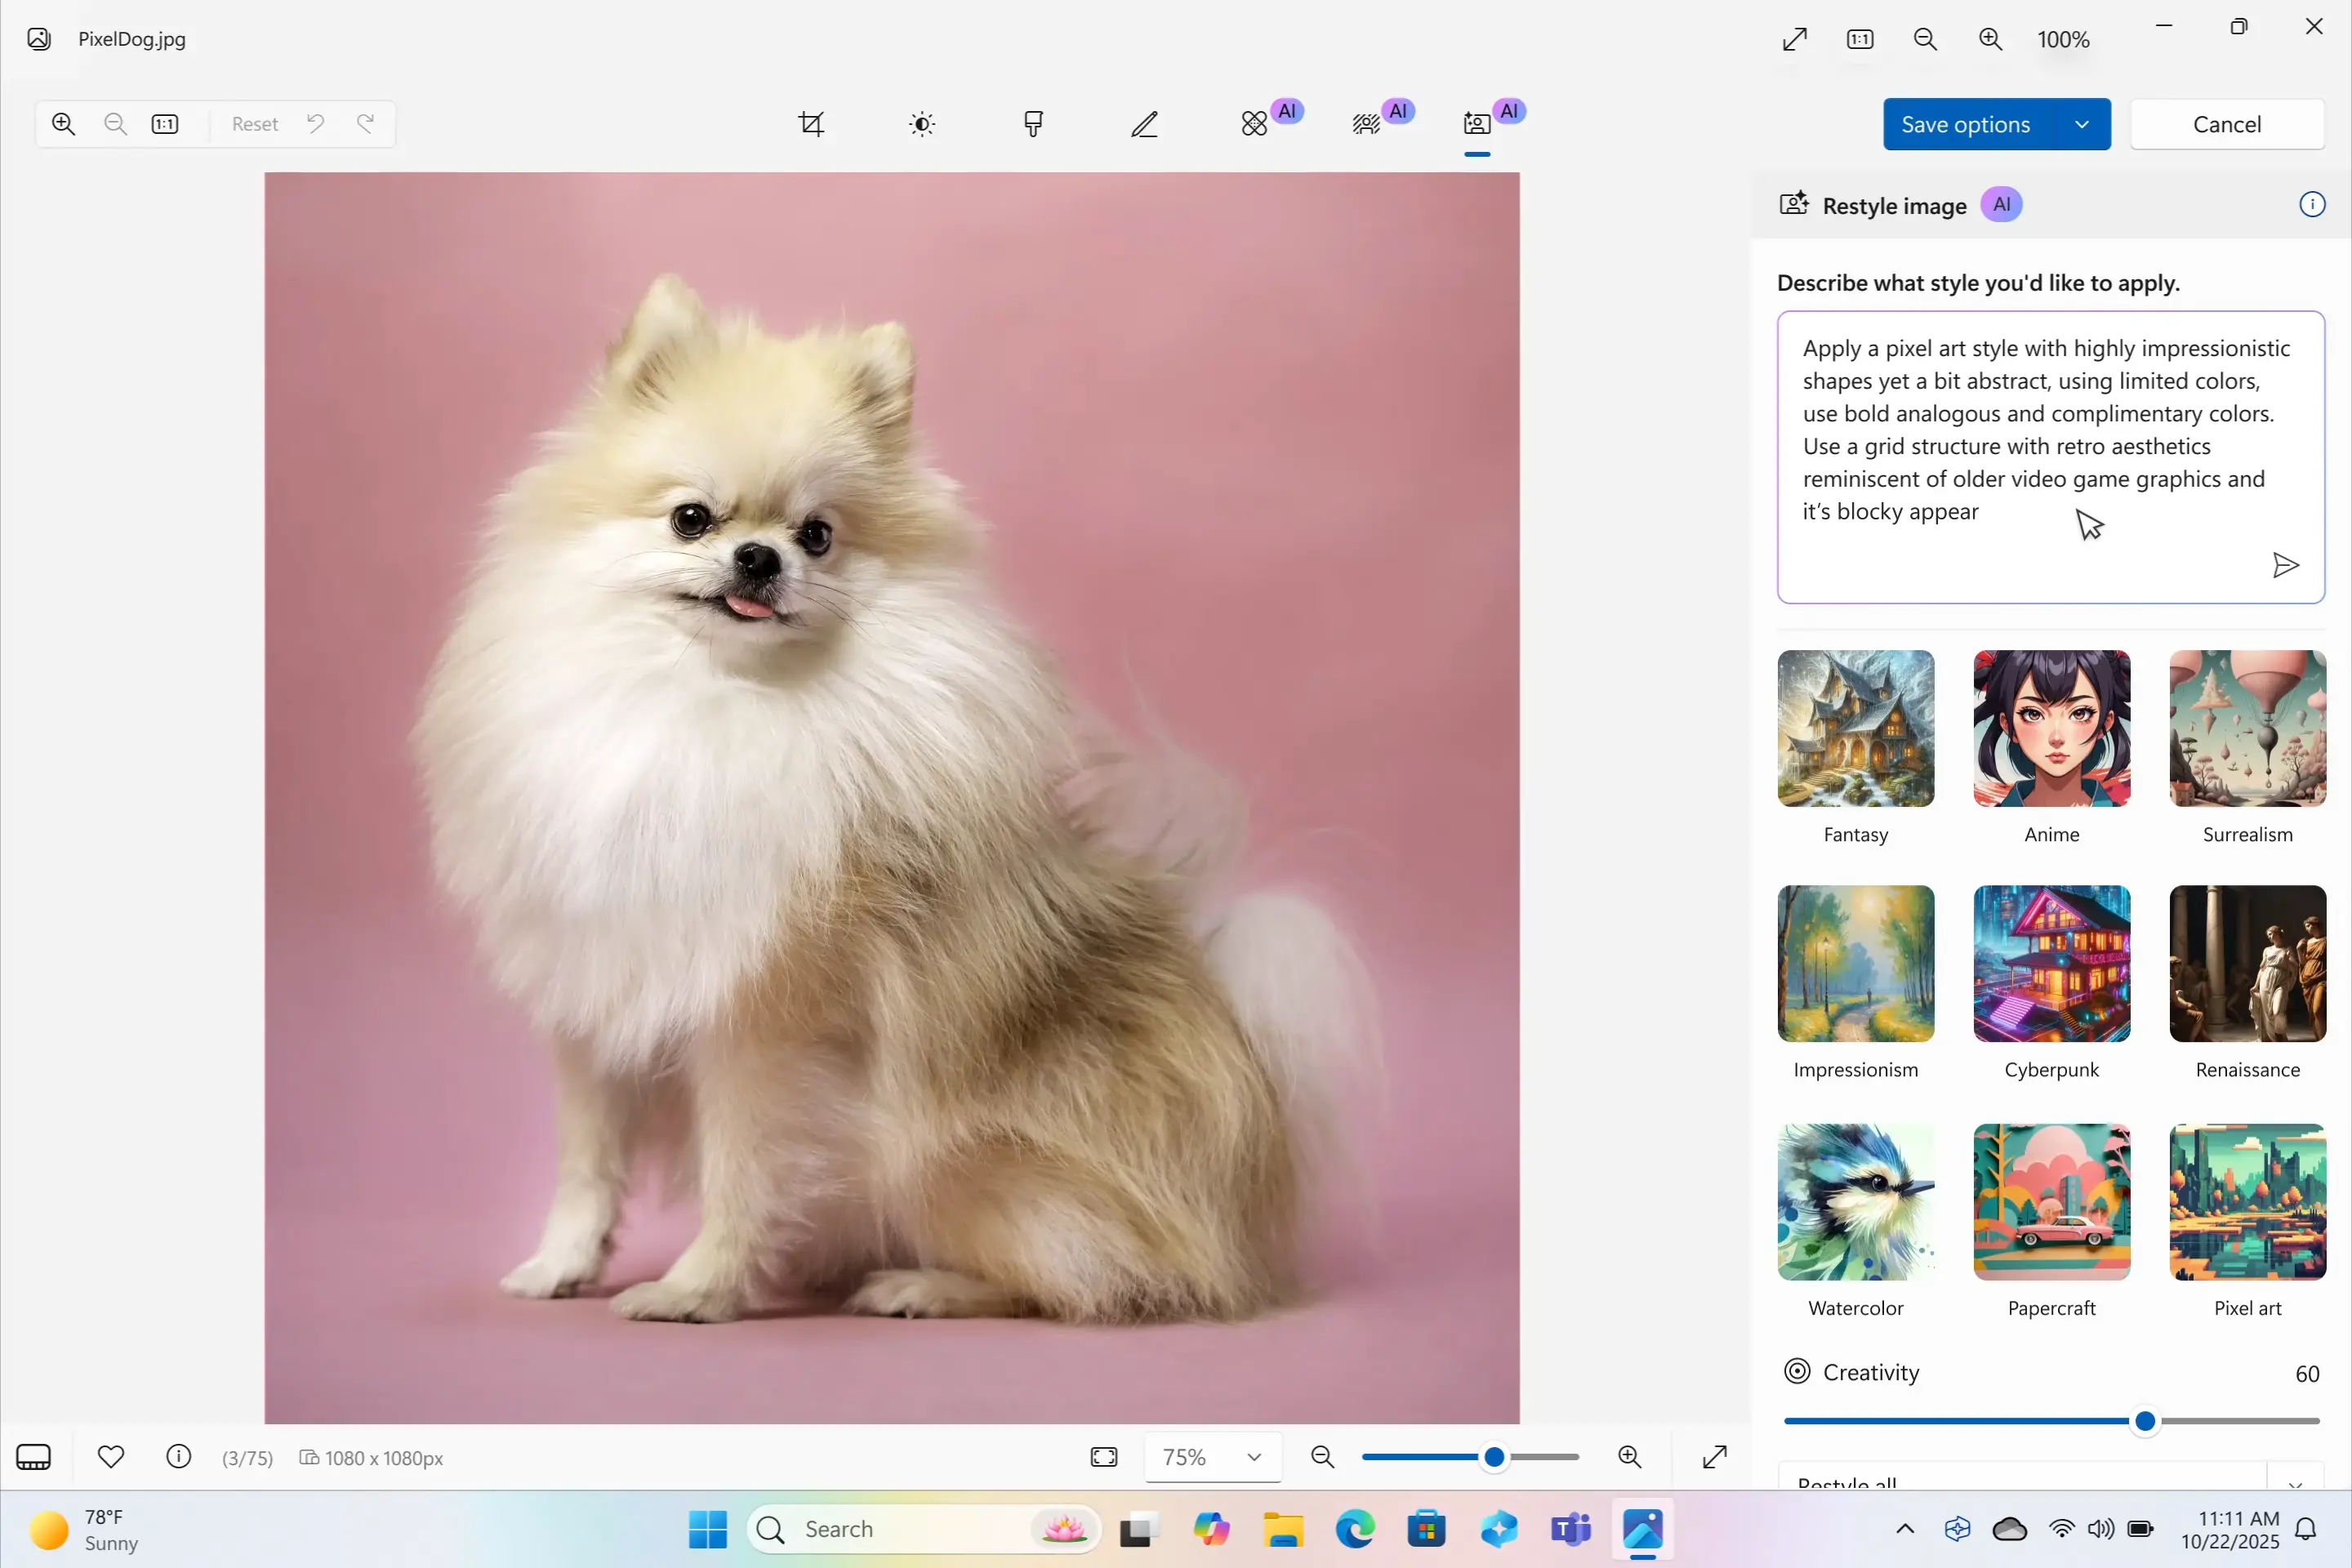Image resolution: width=2352 pixels, height=1568 pixels.
Task: Click the Creativity slider handle
Action: (2145, 1421)
